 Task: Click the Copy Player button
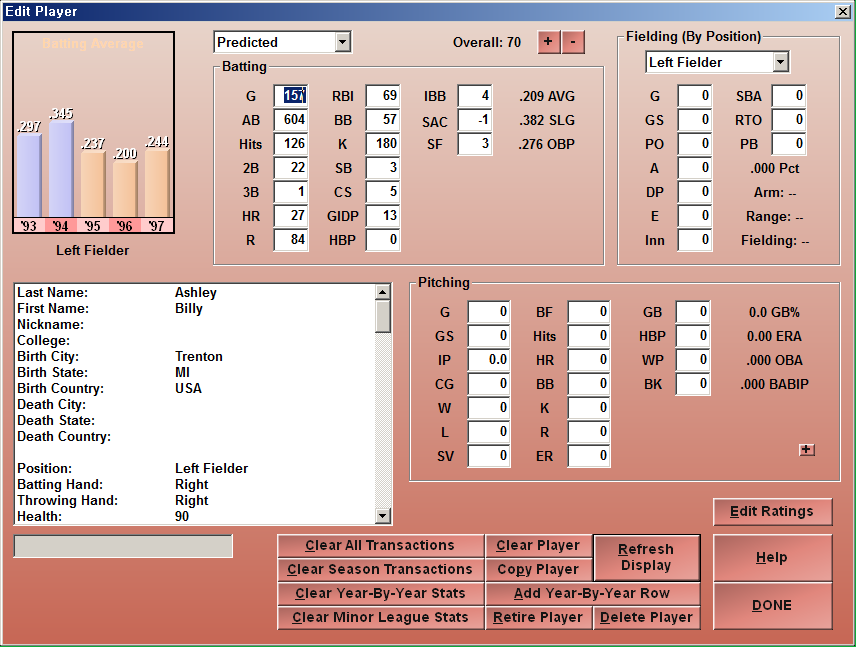coord(538,569)
